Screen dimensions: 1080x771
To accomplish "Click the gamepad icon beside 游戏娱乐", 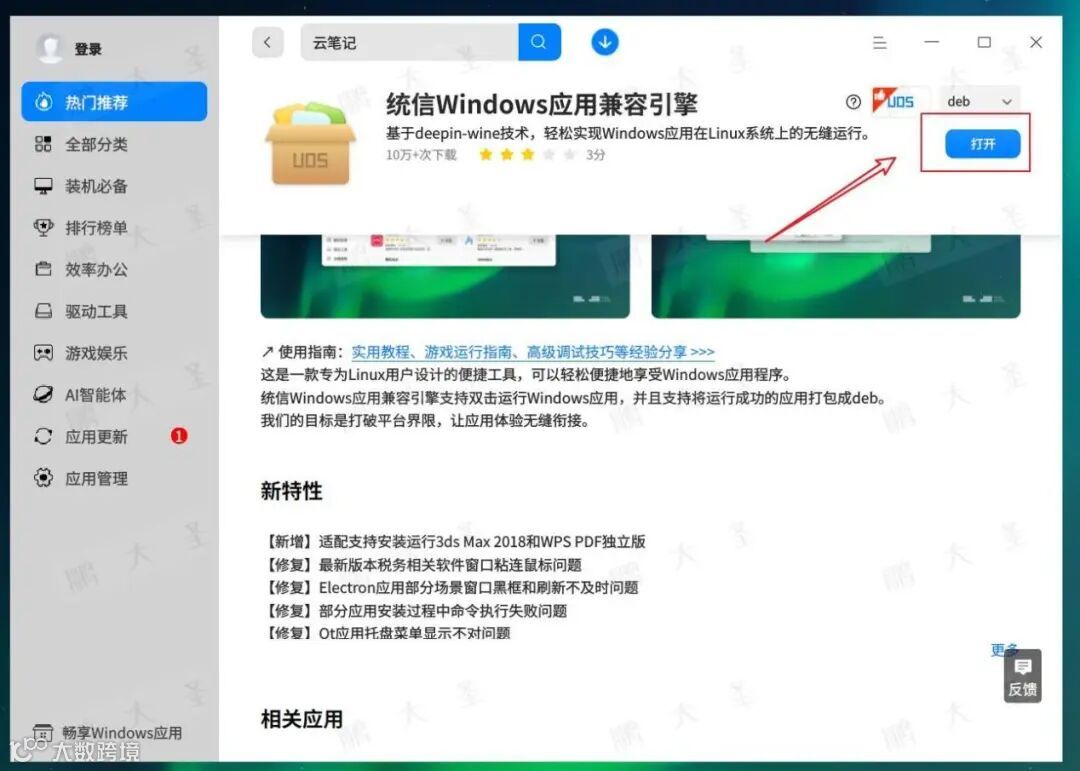I will point(43,353).
